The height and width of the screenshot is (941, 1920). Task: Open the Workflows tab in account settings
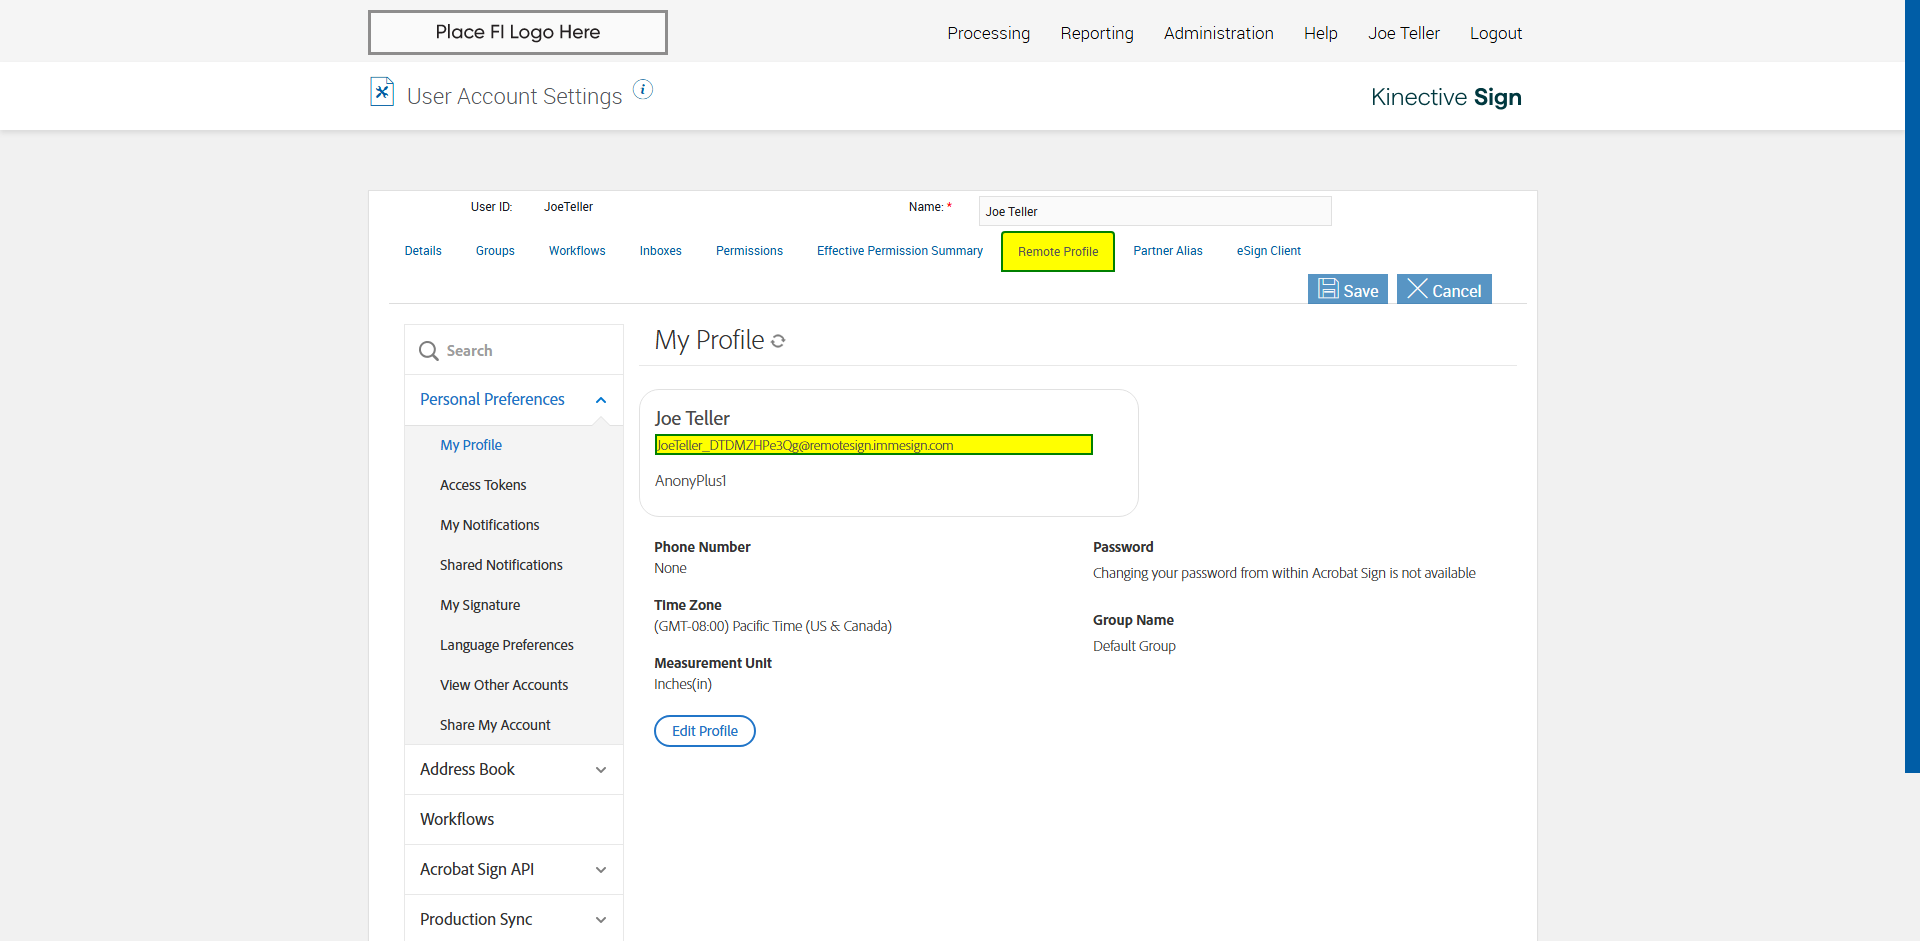577,251
